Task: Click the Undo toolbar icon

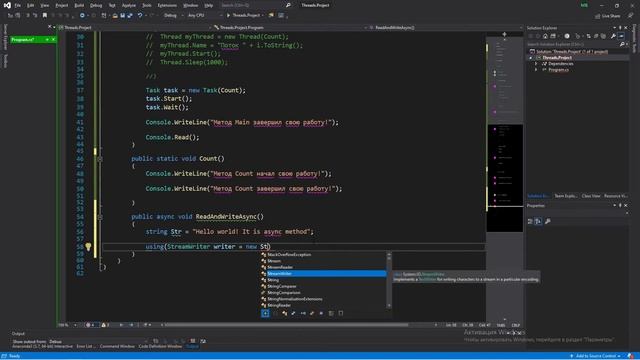Action: click(x=140, y=16)
